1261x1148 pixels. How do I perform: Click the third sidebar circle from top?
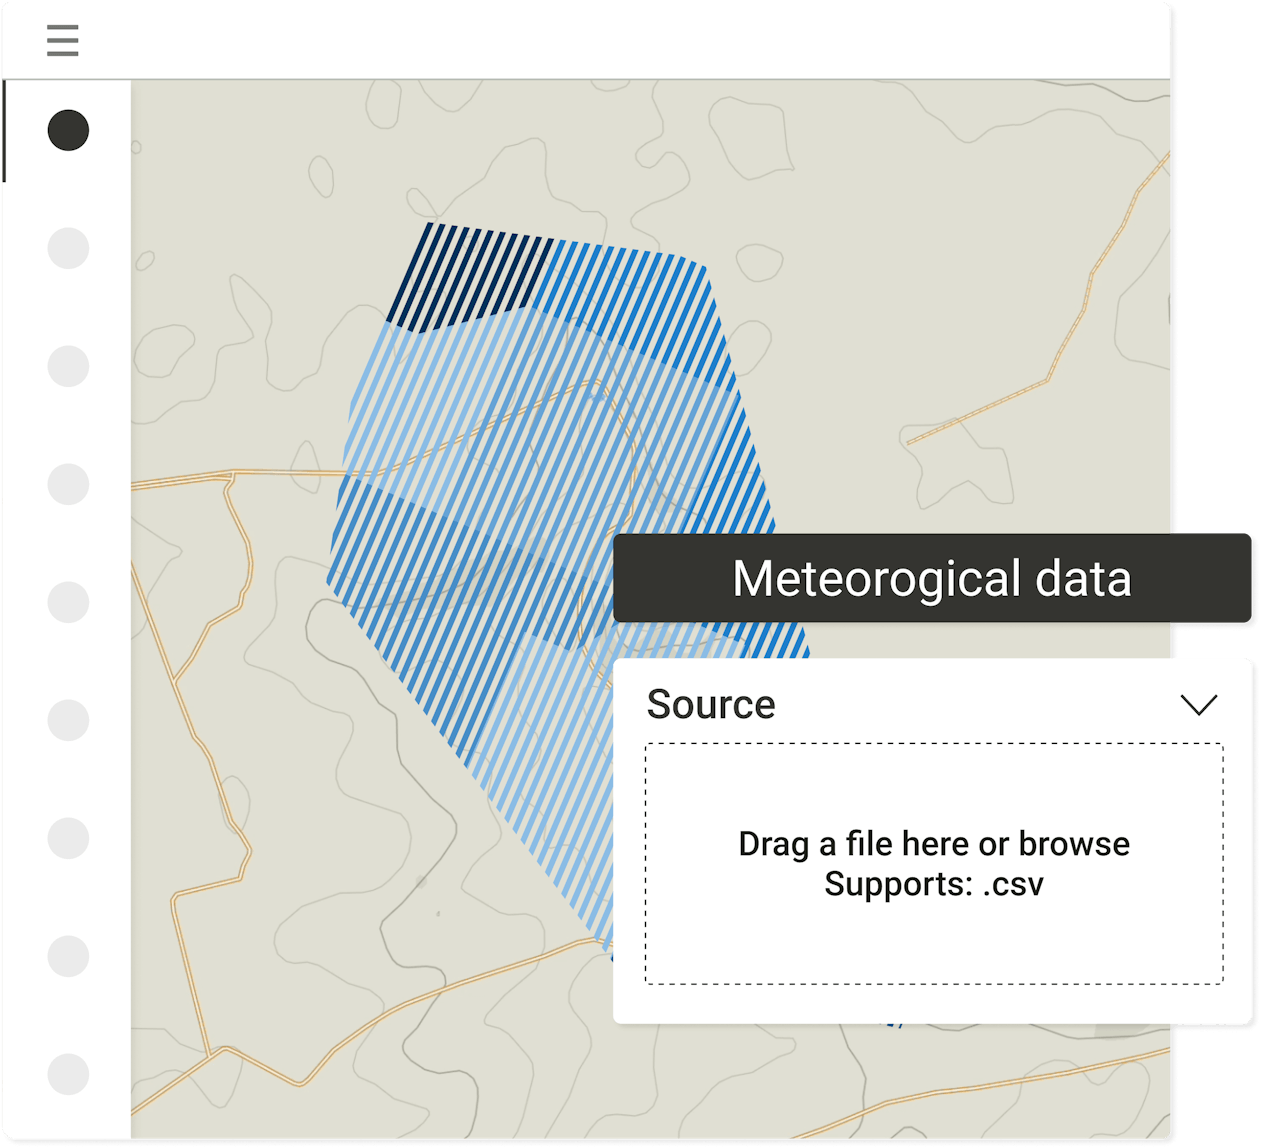[68, 366]
